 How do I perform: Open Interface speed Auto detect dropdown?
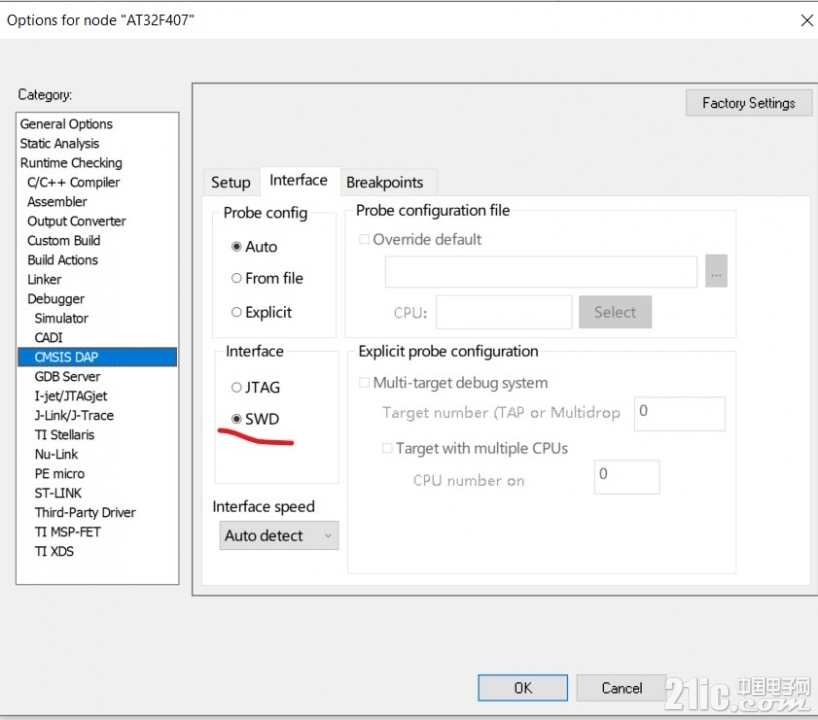coord(279,535)
